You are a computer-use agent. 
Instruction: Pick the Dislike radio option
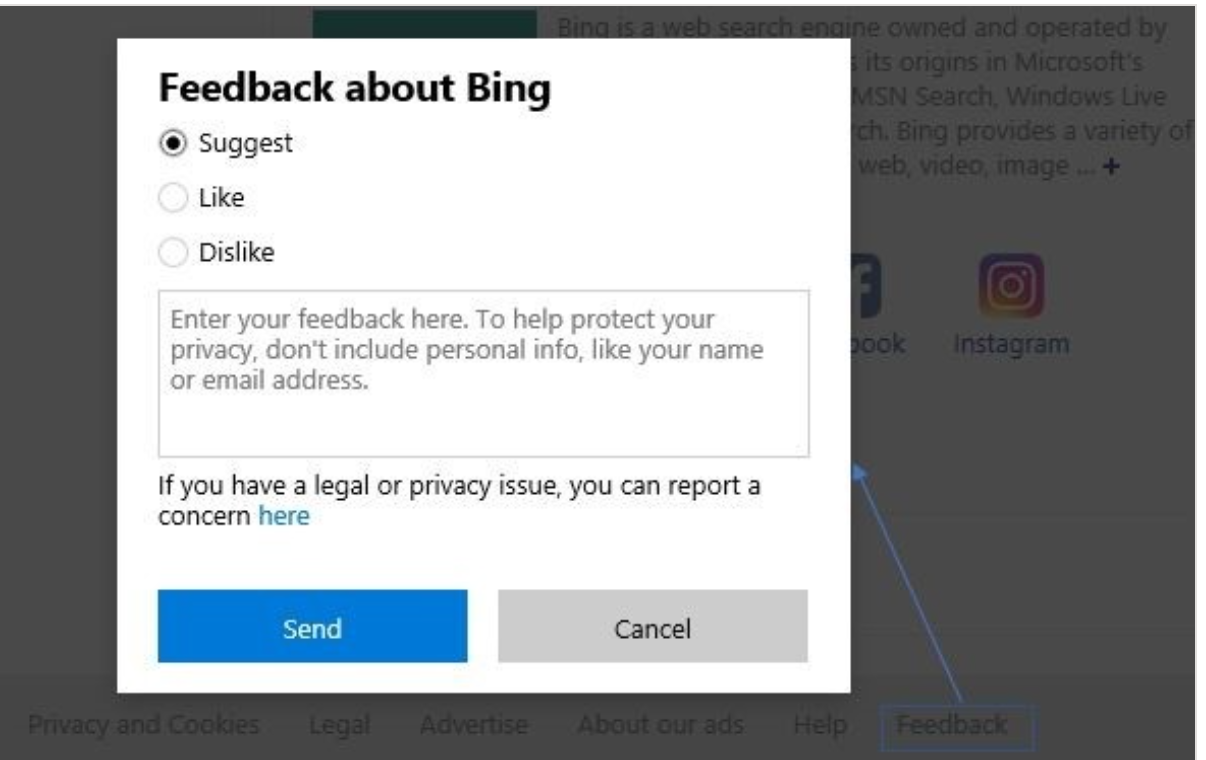coord(174,254)
